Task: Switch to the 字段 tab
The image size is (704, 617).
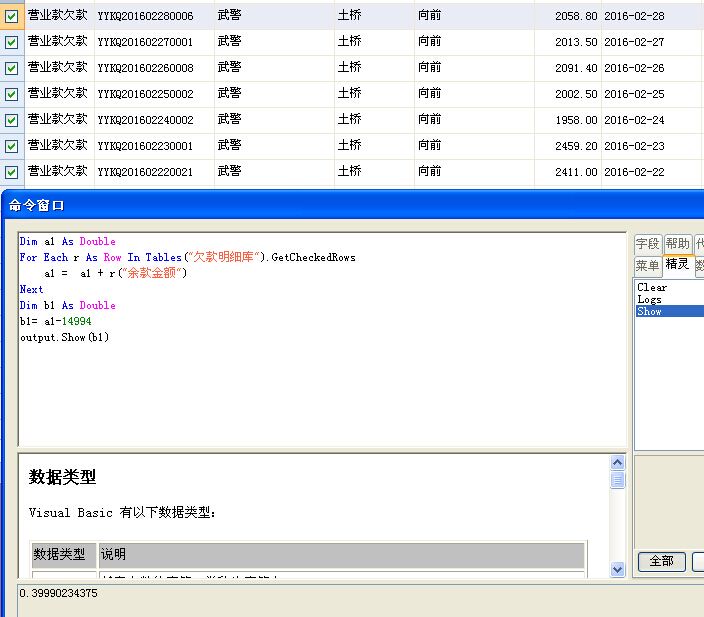Action: coord(648,244)
